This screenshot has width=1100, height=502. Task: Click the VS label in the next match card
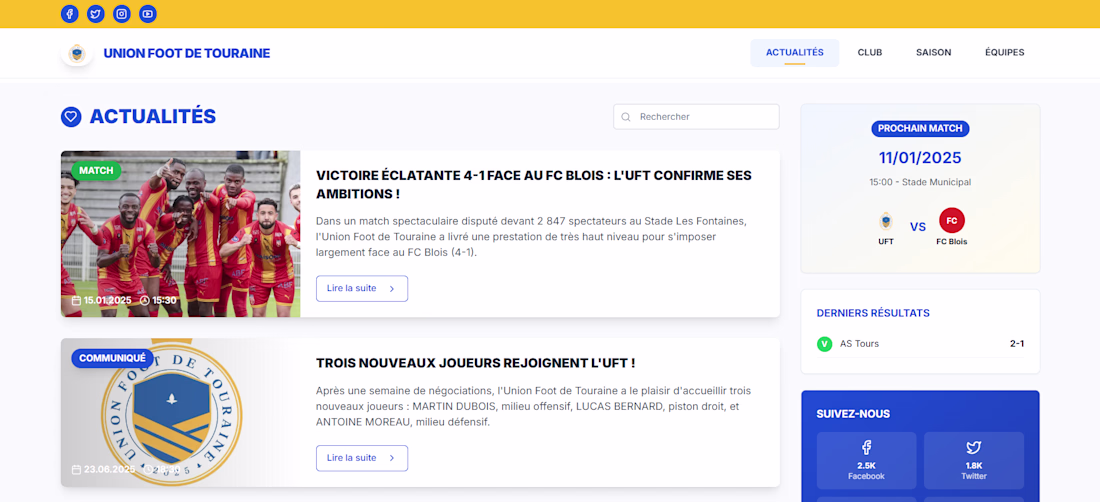(x=918, y=226)
